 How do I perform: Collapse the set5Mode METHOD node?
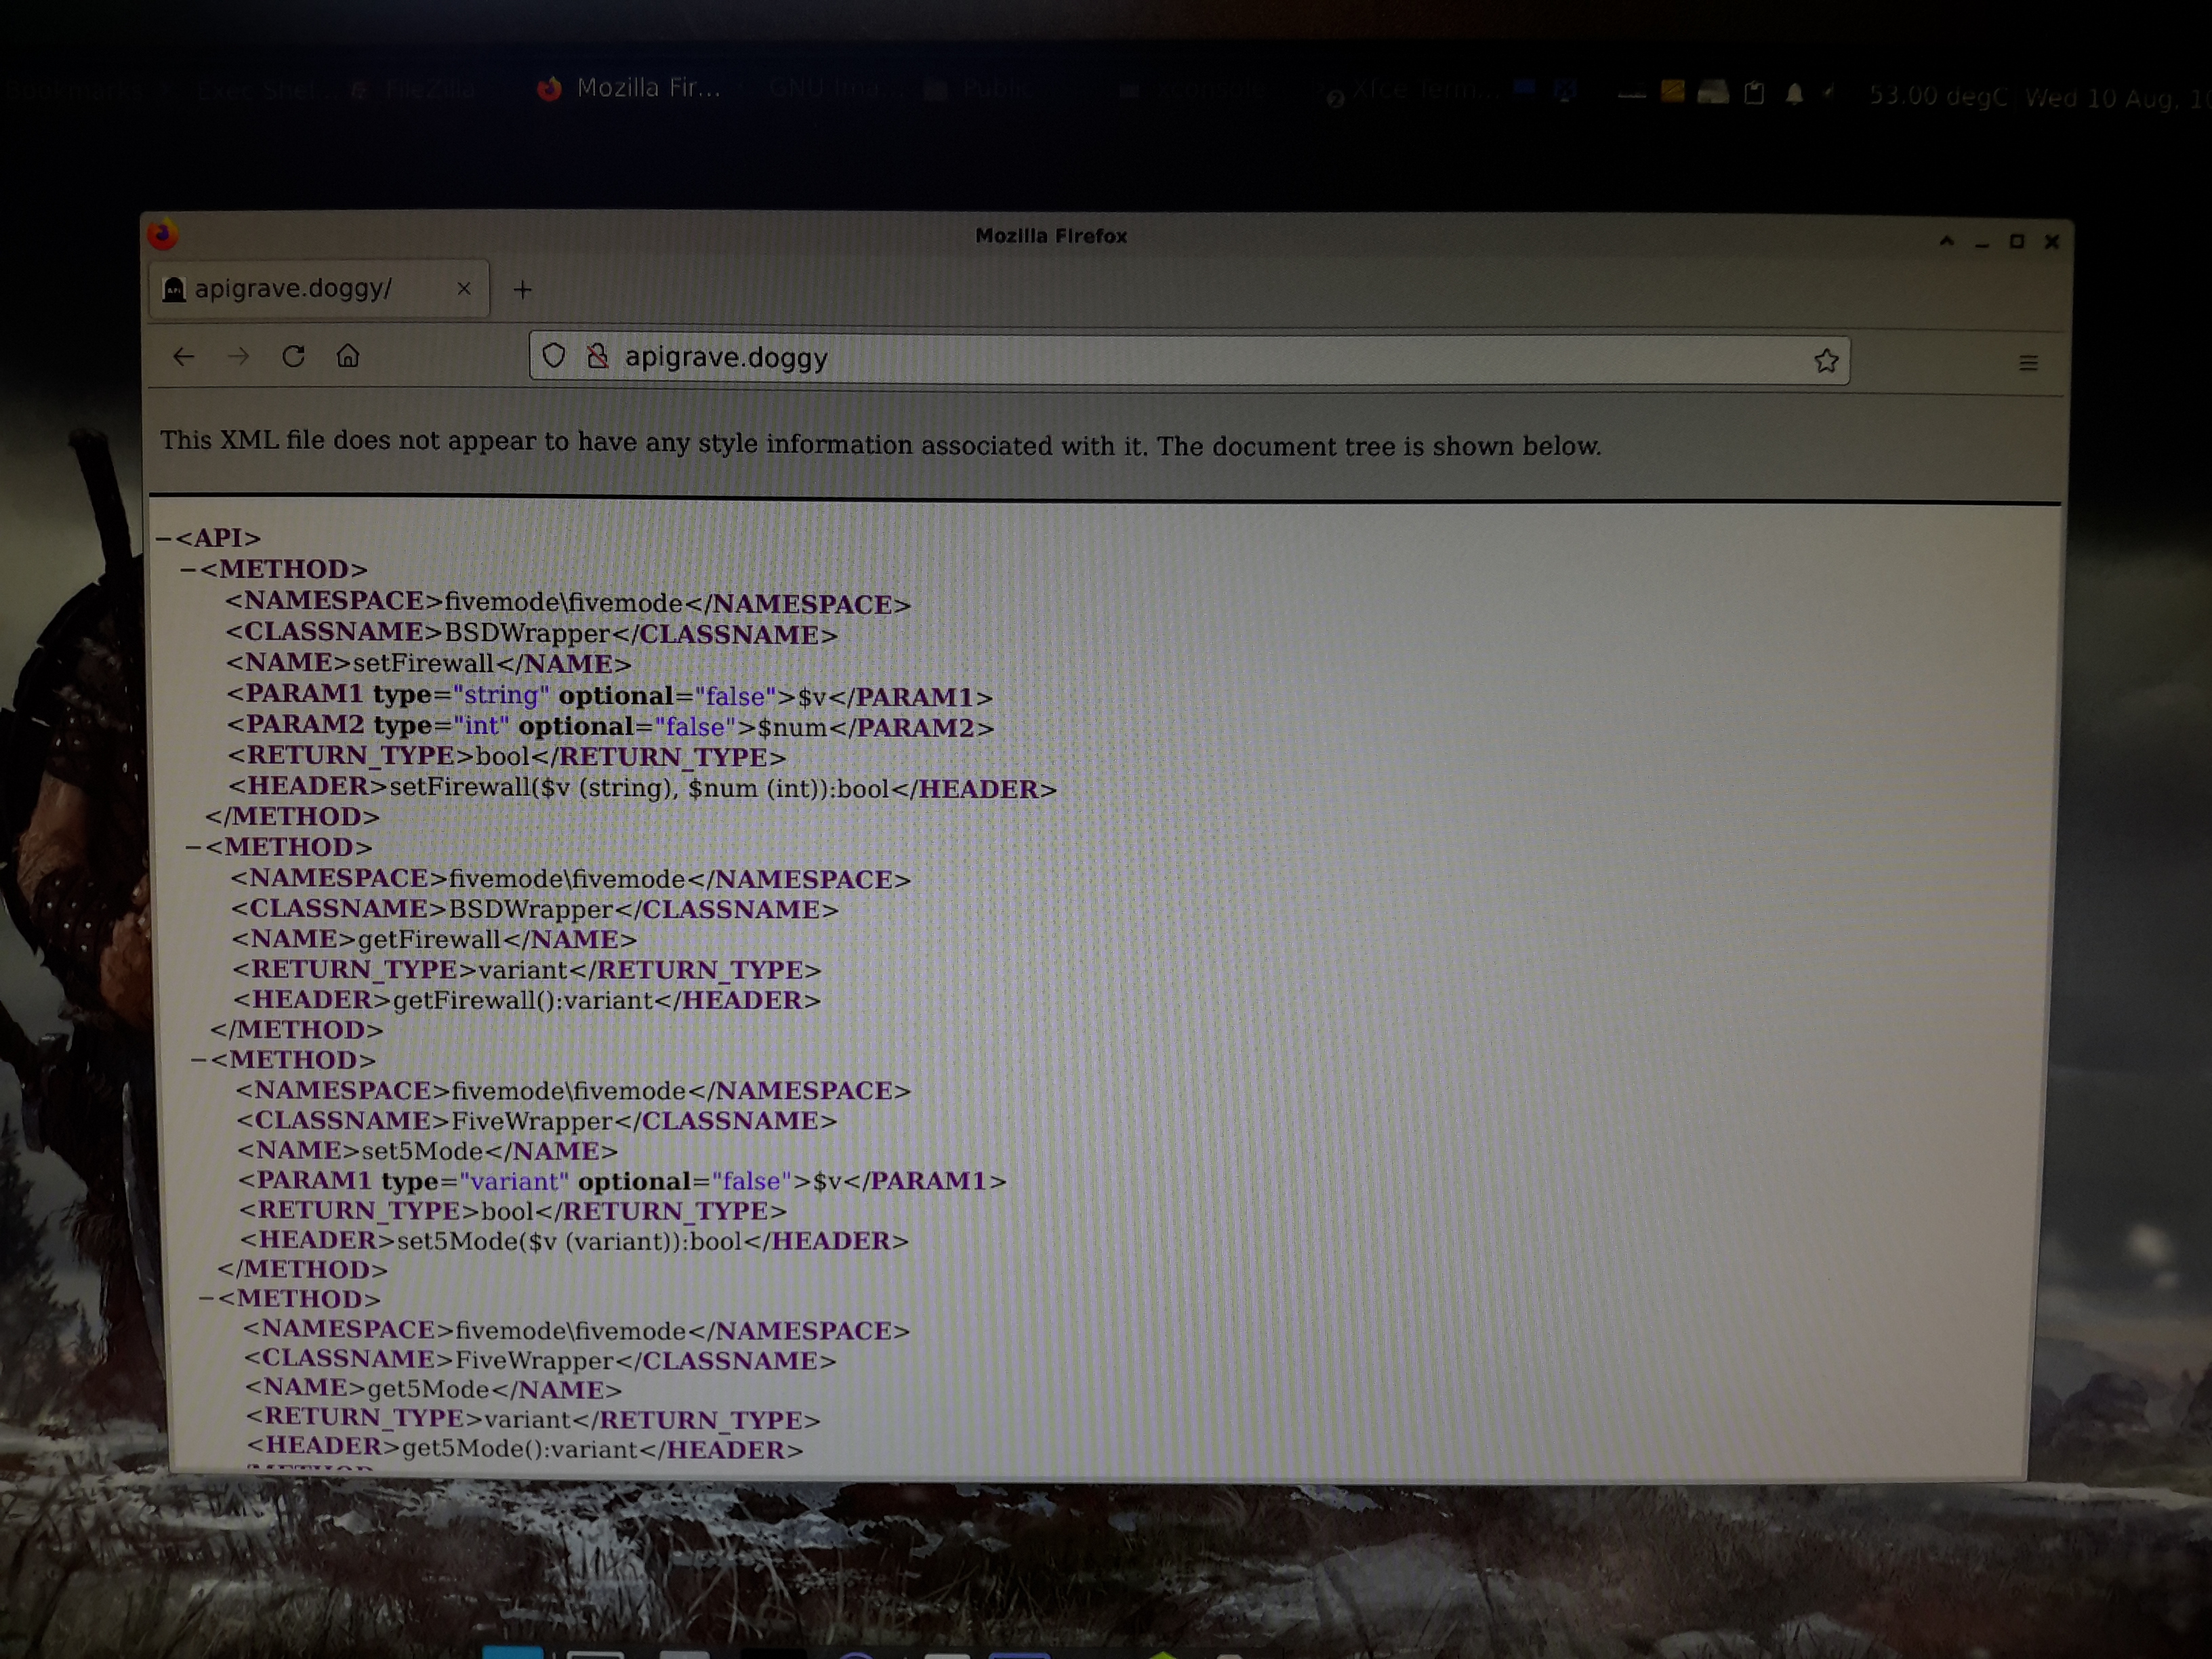(199, 1060)
